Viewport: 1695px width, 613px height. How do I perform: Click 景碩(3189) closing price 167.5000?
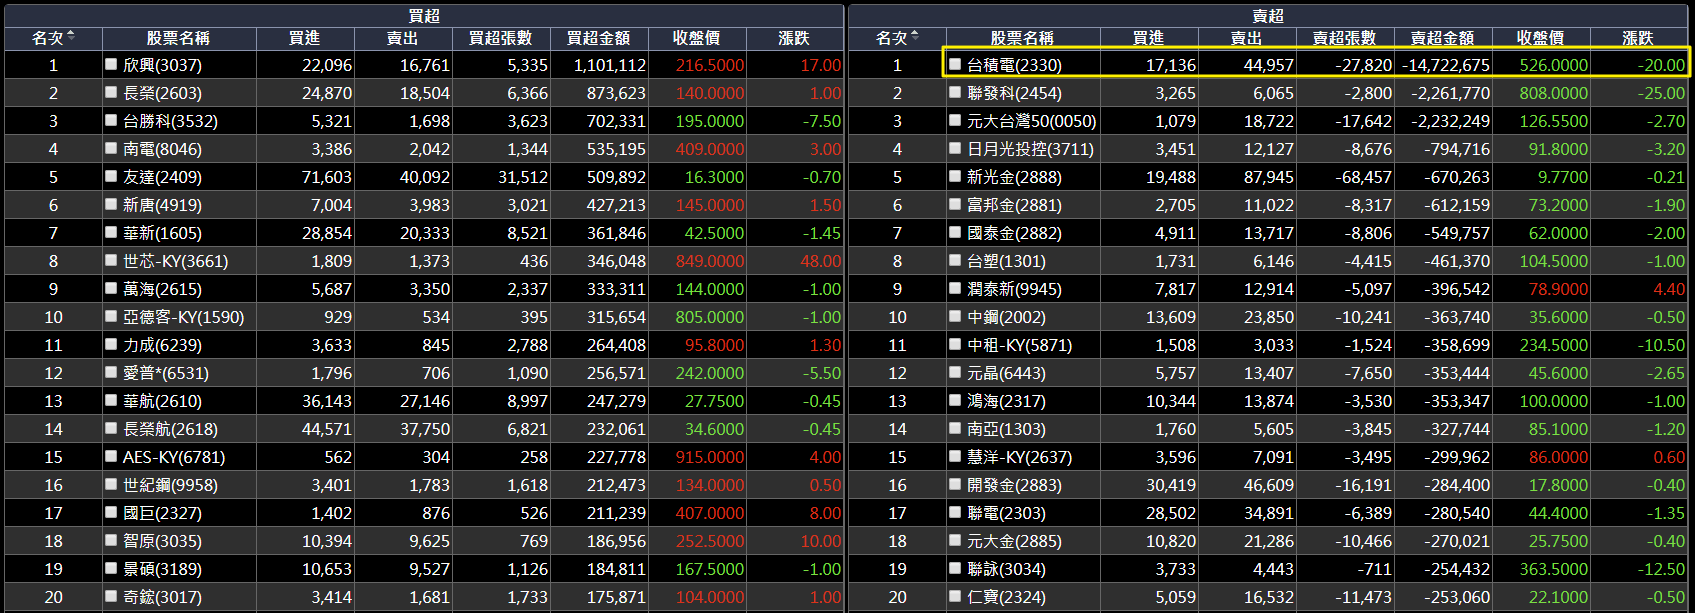(x=710, y=569)
